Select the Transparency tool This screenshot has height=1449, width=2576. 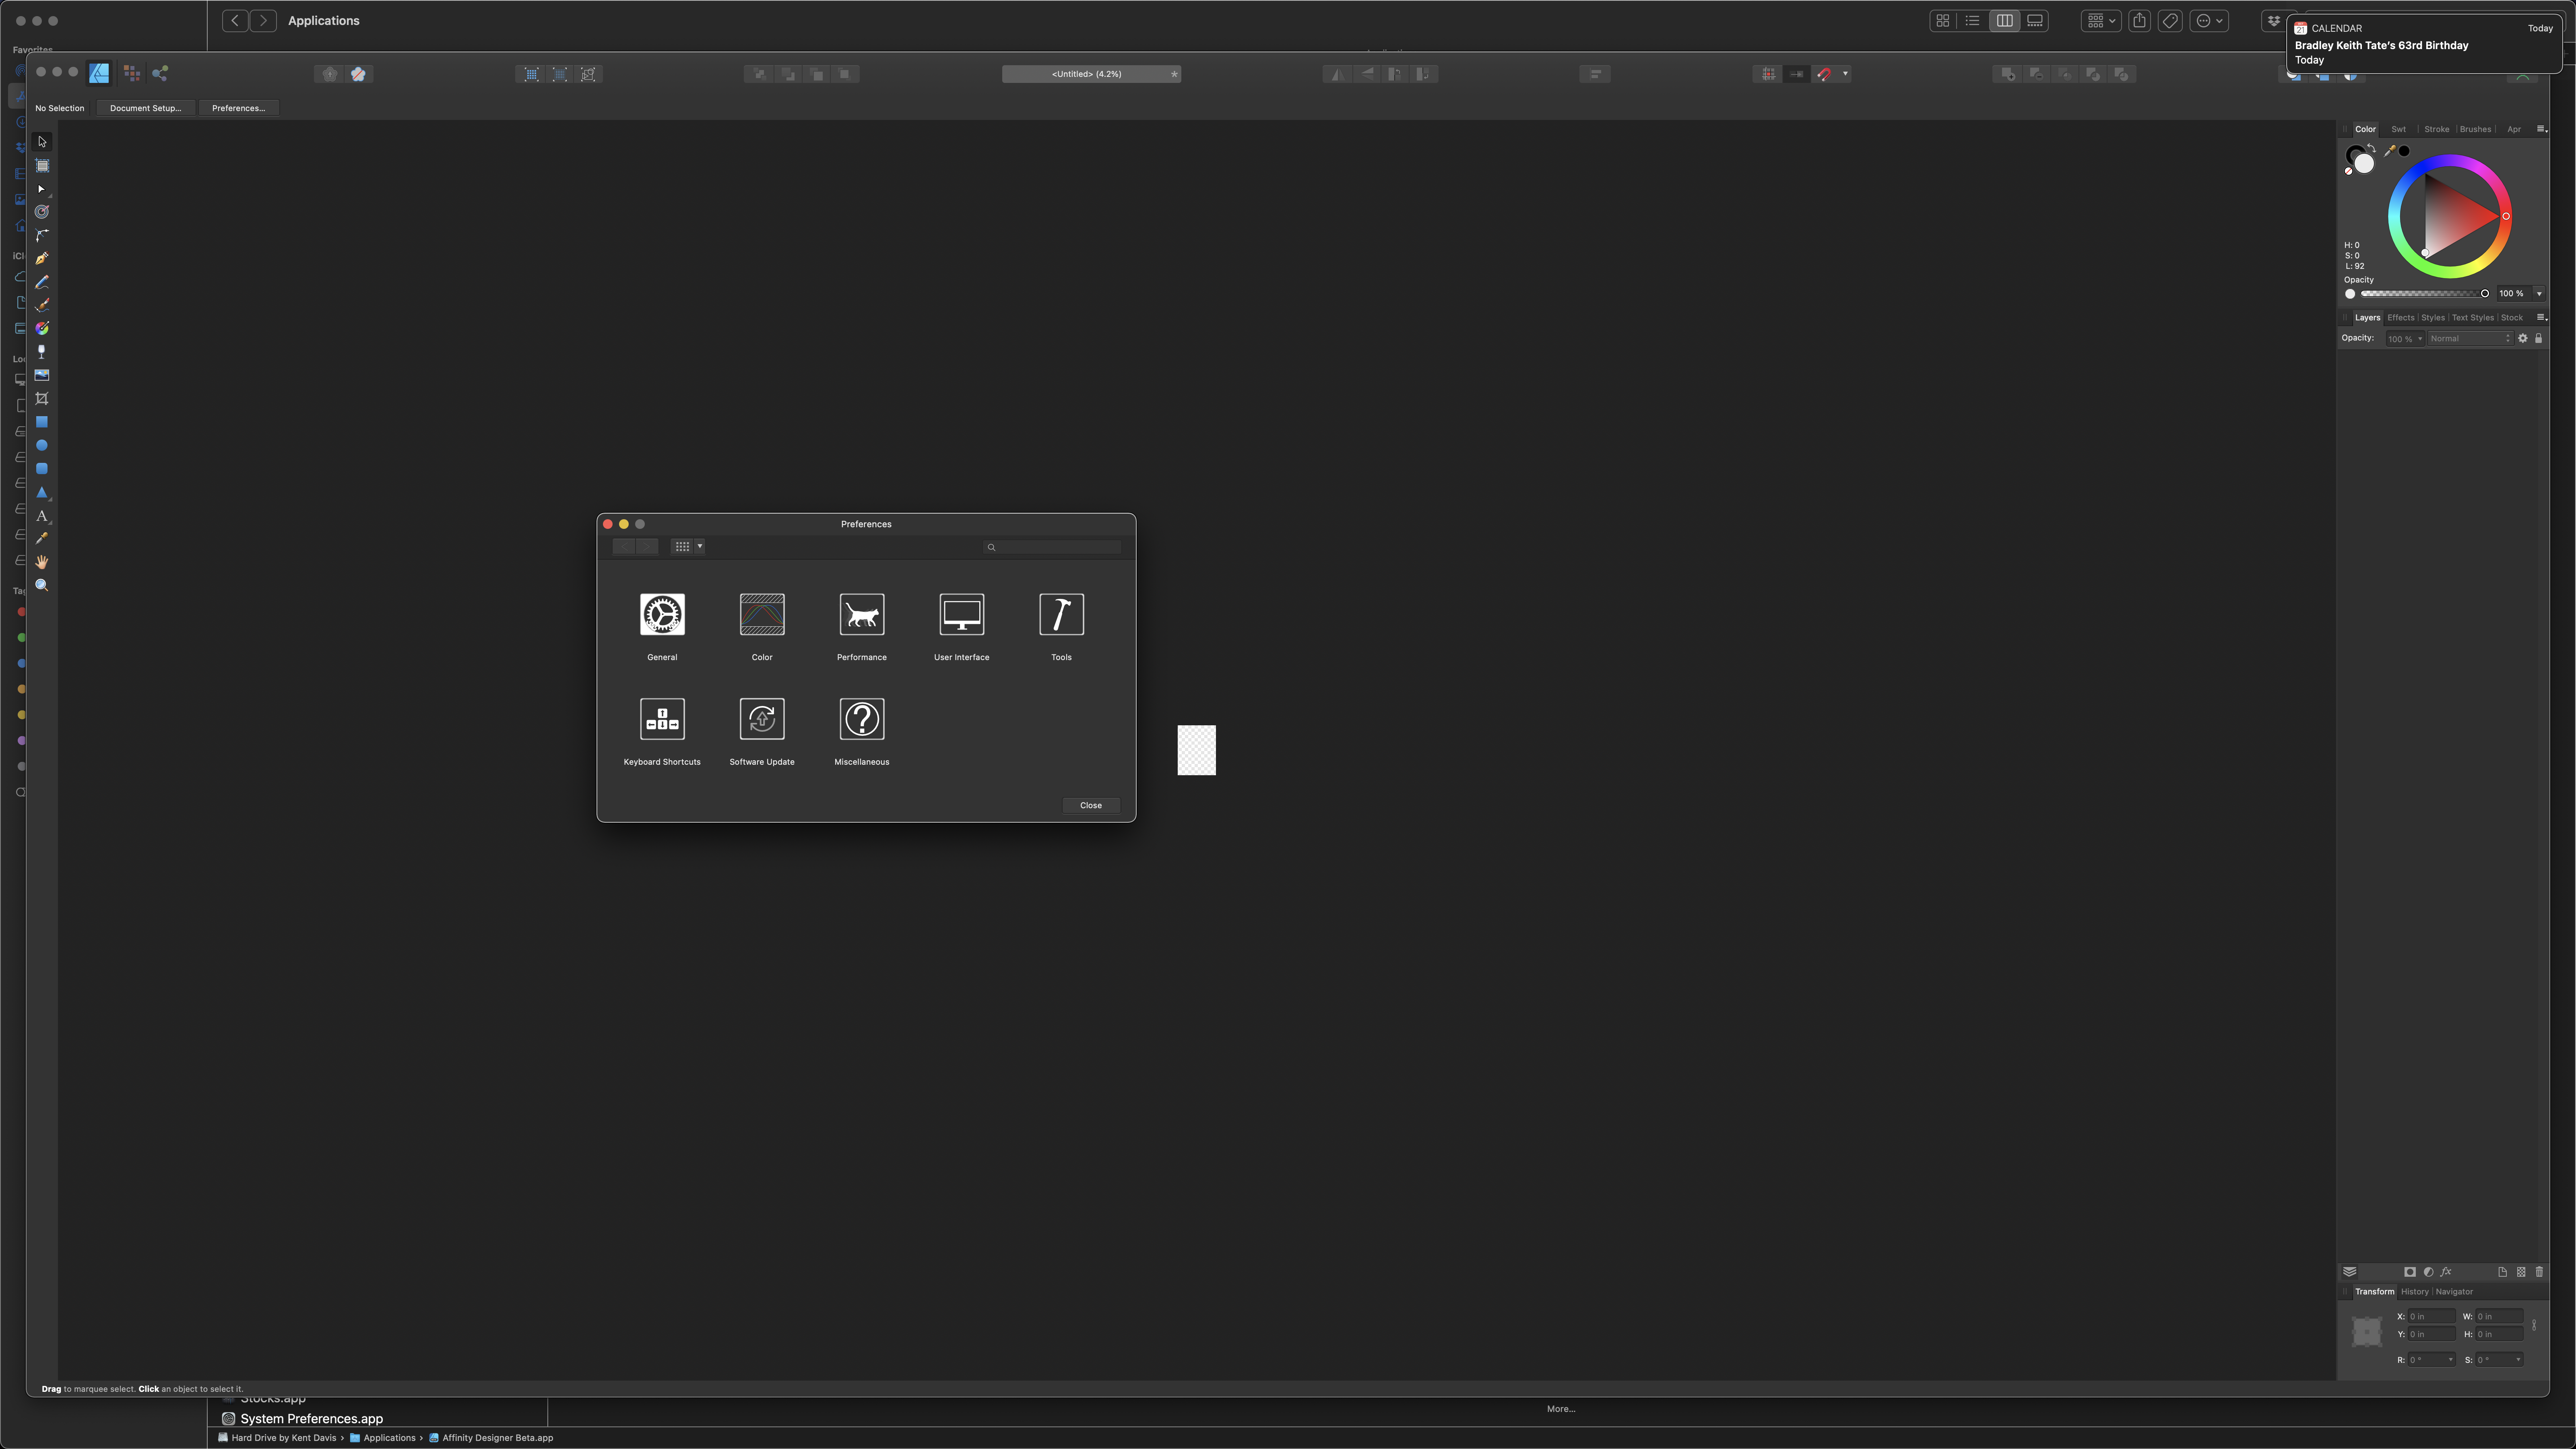click(x=42, y=352)
